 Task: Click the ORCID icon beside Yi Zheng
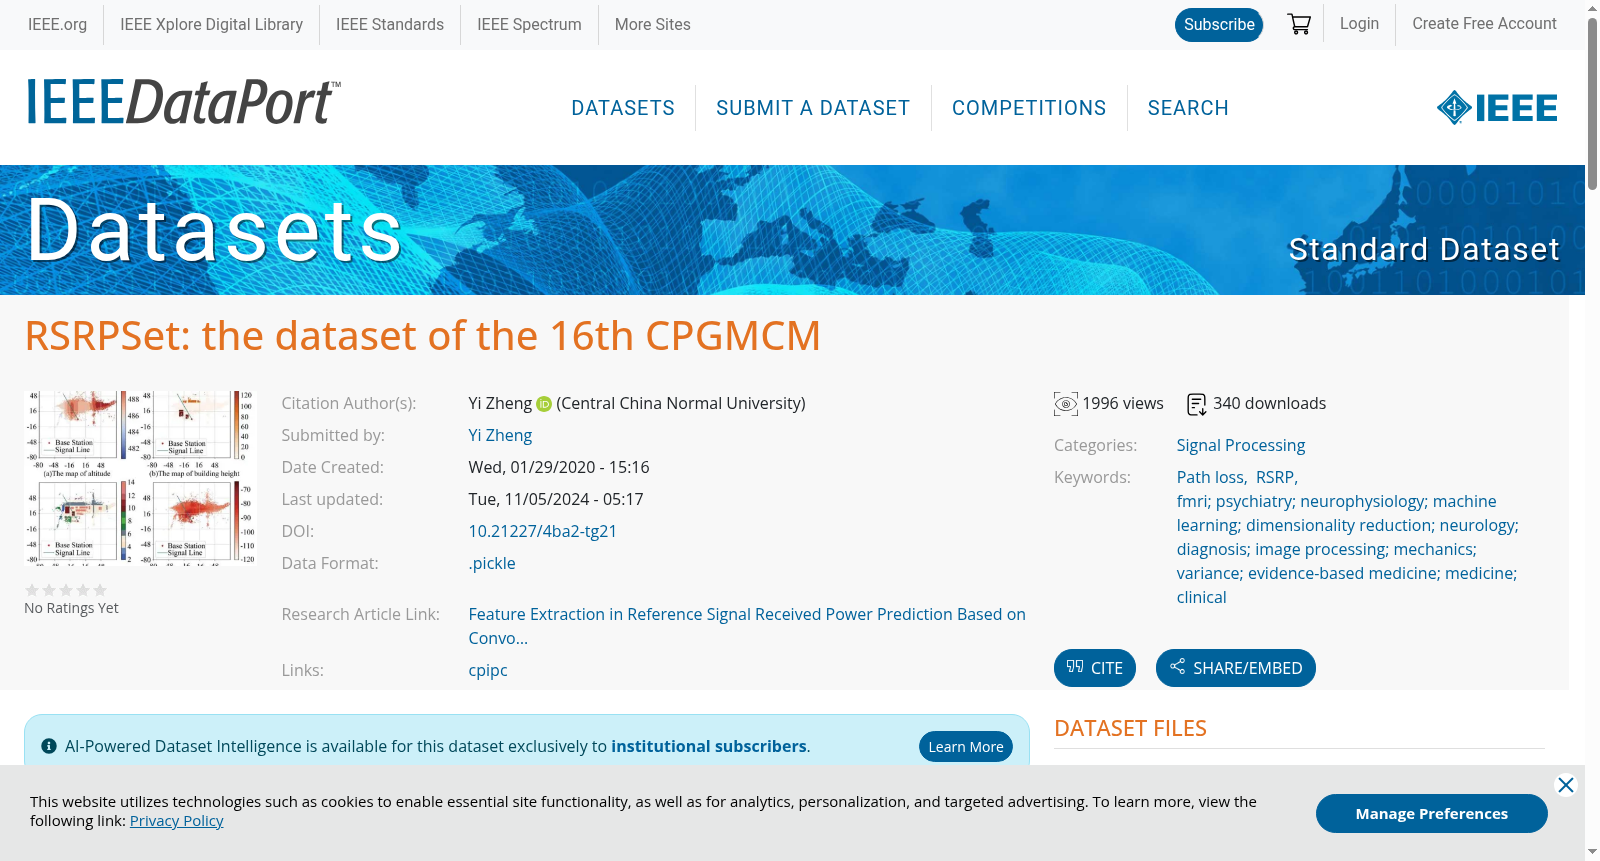[544, 404]
